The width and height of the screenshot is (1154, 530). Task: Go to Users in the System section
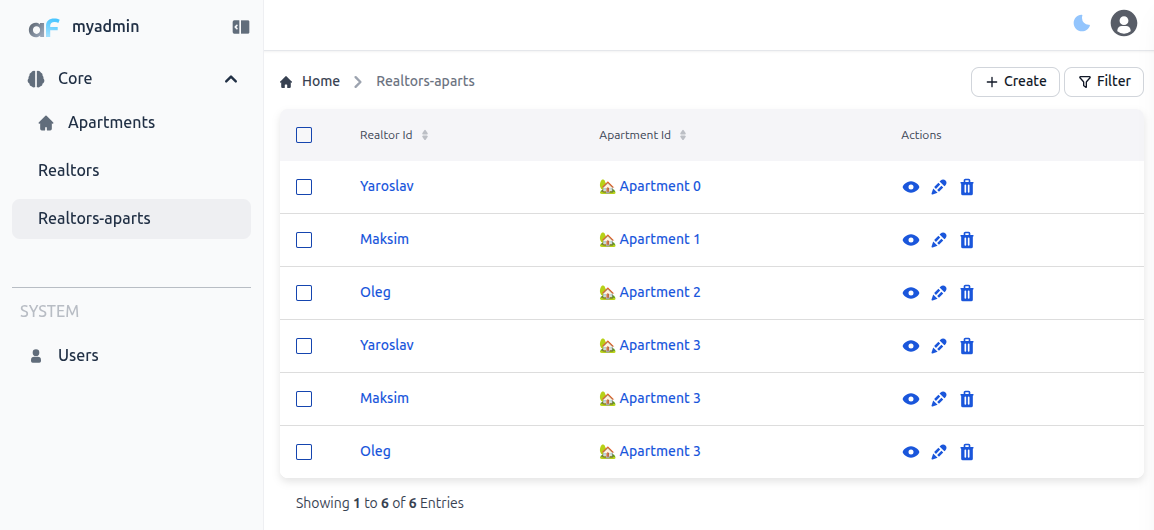click(78, 356)
